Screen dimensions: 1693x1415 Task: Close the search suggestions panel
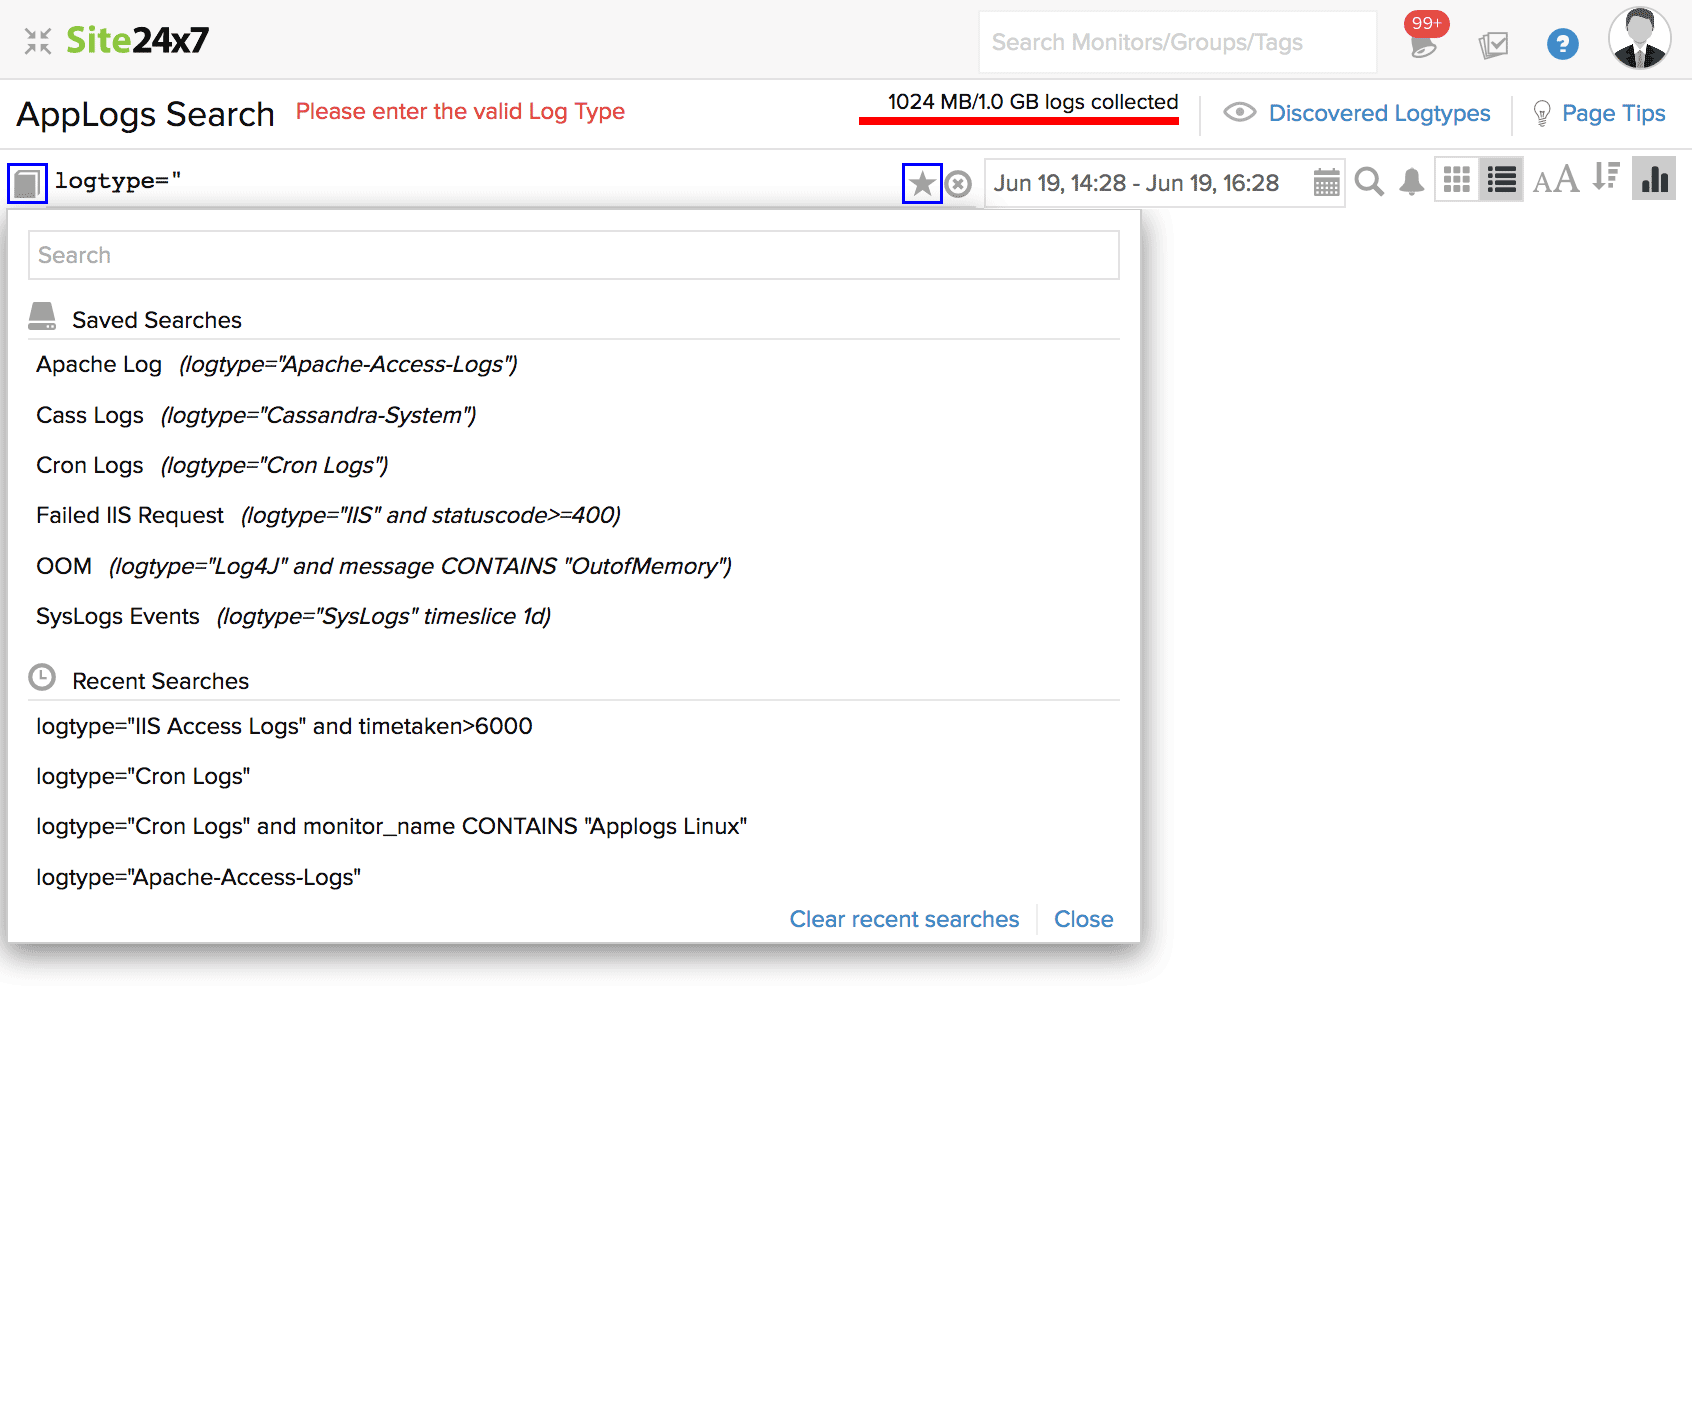(1083, 918)
